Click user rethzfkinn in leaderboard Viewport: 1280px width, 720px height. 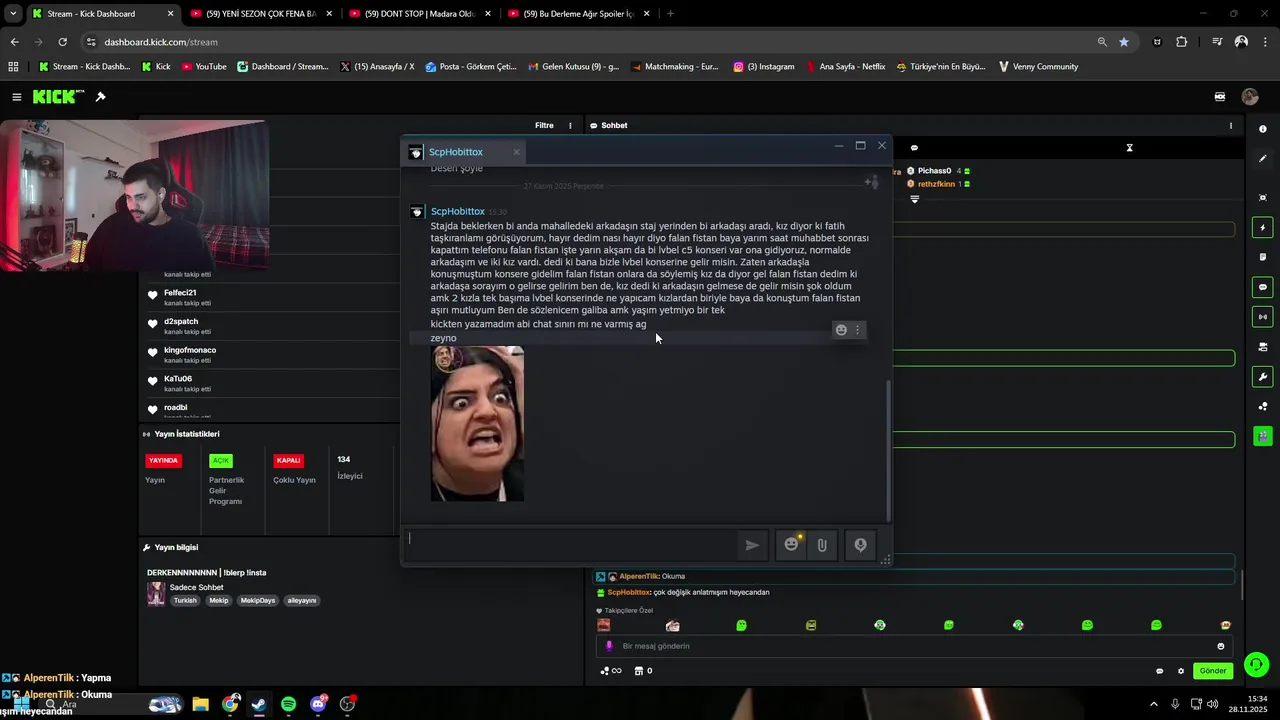click(x=938, y=184)
